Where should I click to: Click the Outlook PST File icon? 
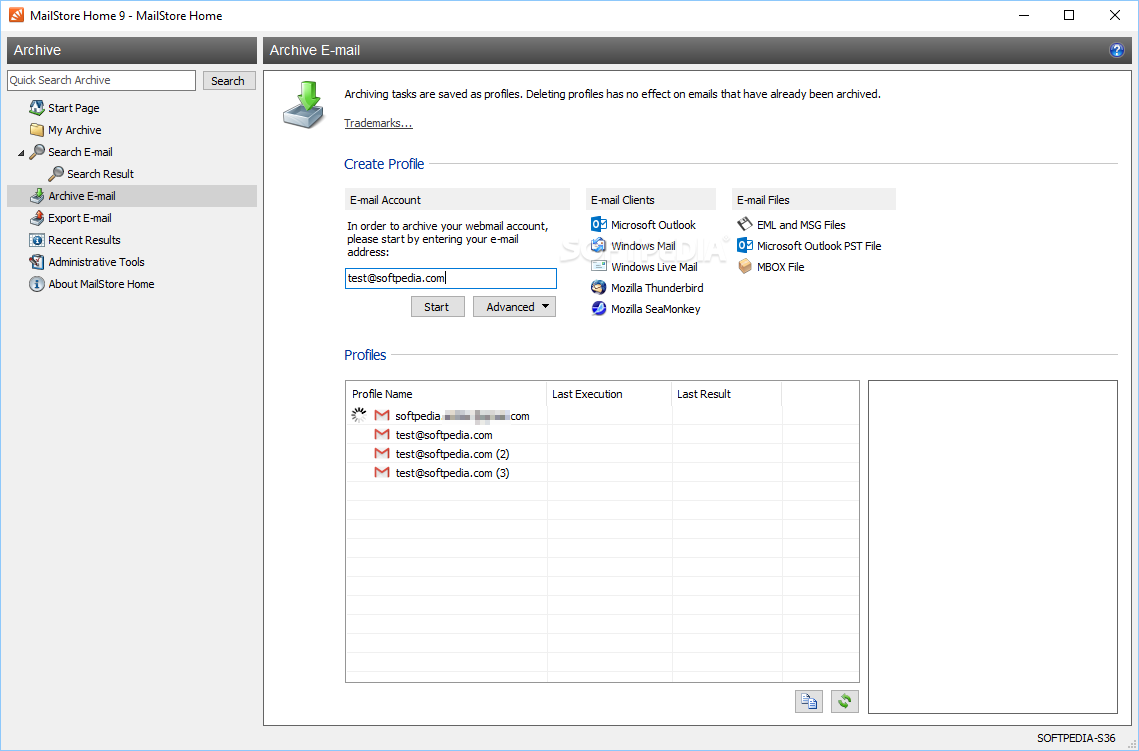(745, 245)
